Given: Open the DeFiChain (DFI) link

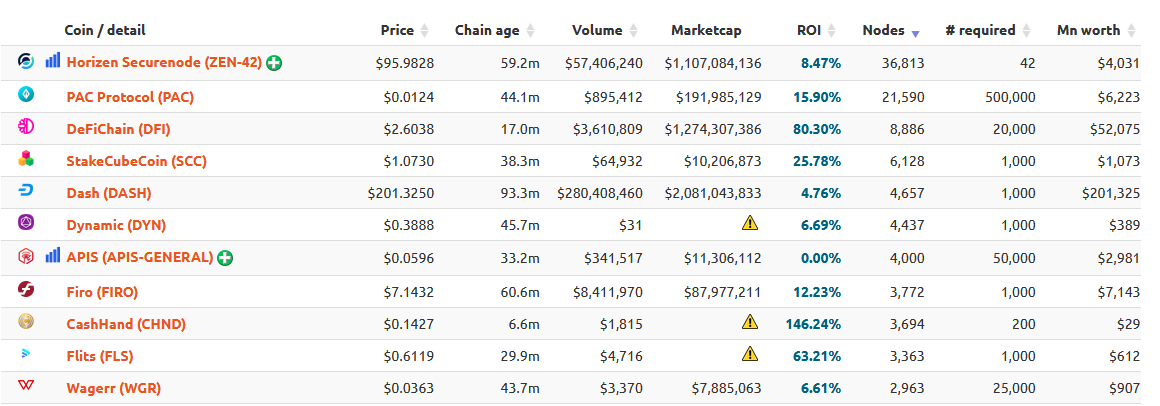Looking at the screenshot, I should point(118,129).
